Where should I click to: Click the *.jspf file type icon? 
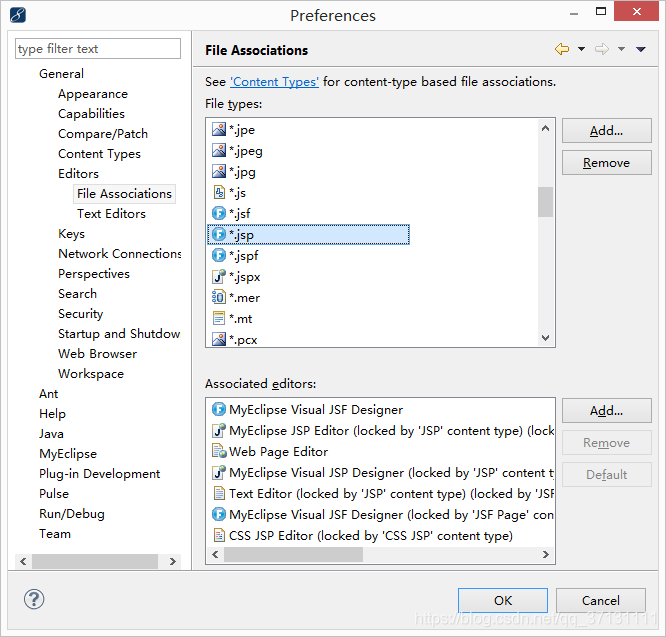pyautogui.click(x=219, y=255)
